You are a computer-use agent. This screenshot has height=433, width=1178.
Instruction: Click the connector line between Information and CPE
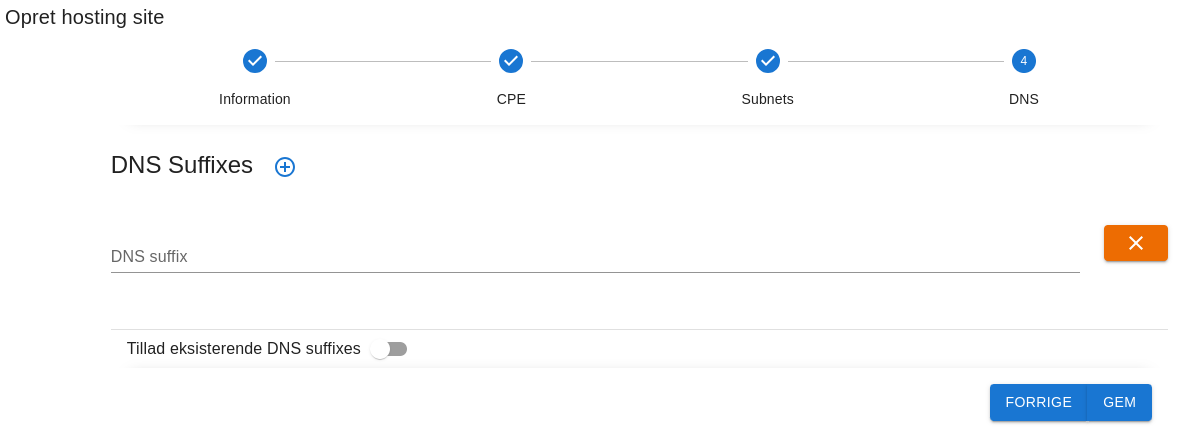click(383, 62)
